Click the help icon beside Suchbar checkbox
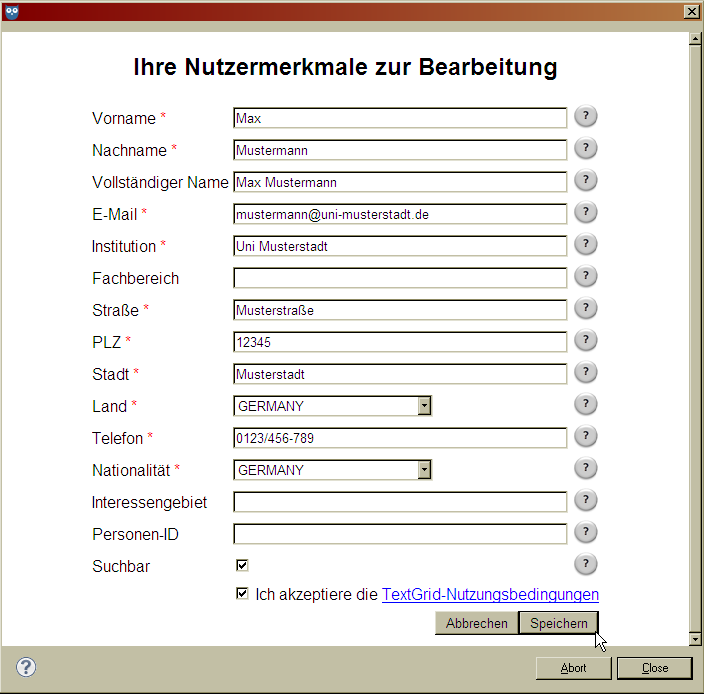 (x=586, y=565)
